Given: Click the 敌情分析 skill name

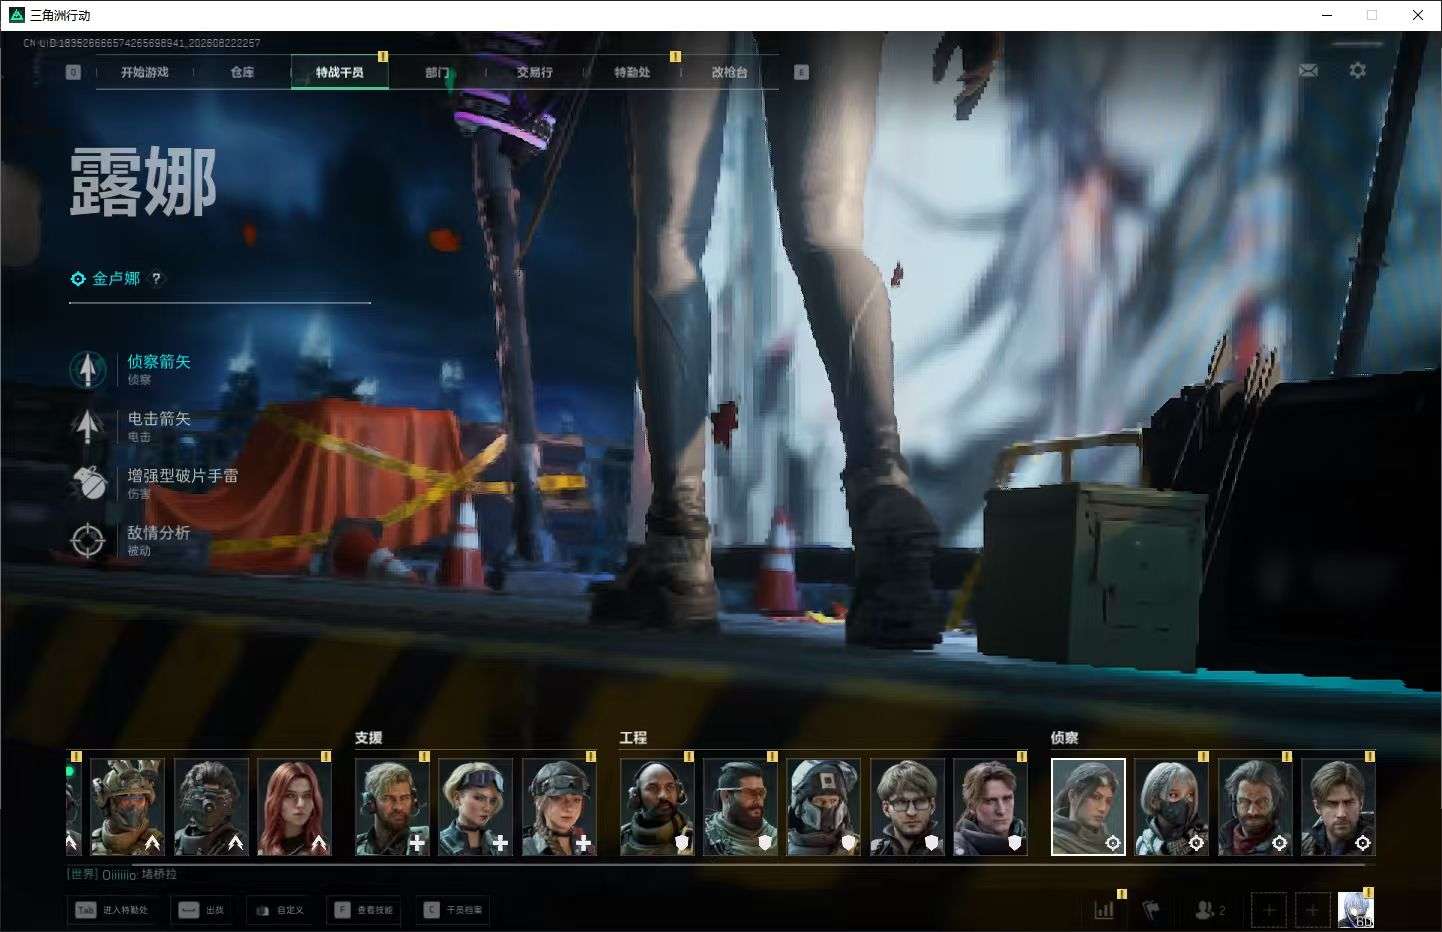Looking at the screenshot, I should [158, 533].
